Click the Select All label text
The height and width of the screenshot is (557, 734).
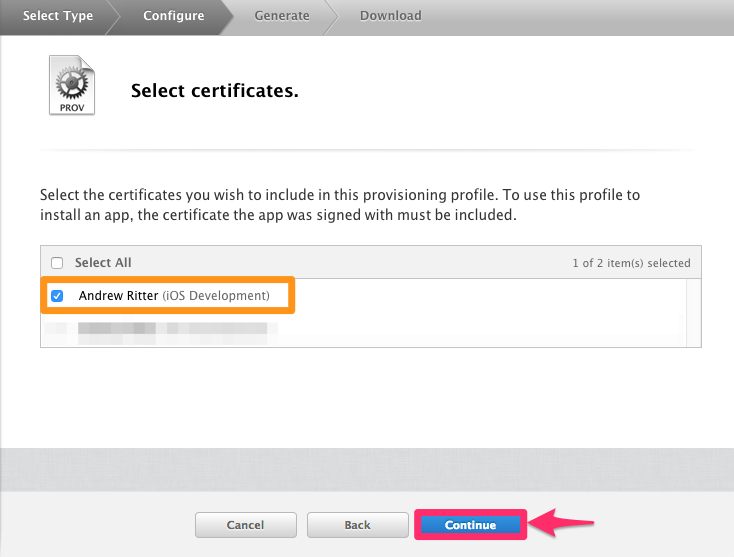click(103, 263)
